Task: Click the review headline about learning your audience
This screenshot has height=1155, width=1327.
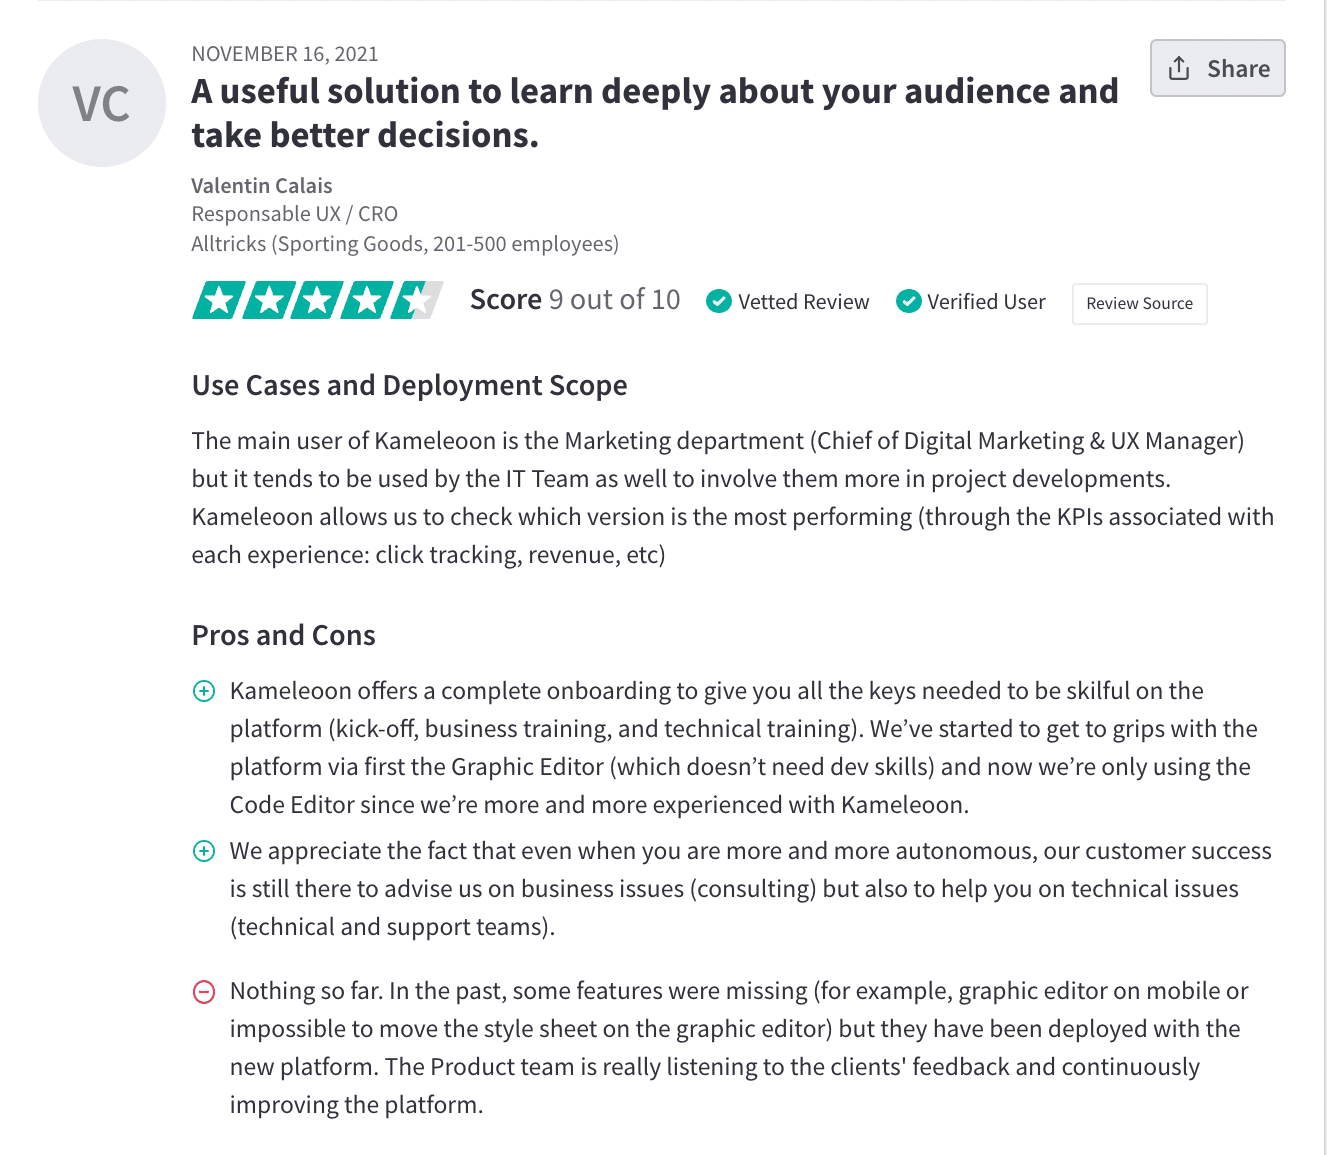Action: coord(654,112)
